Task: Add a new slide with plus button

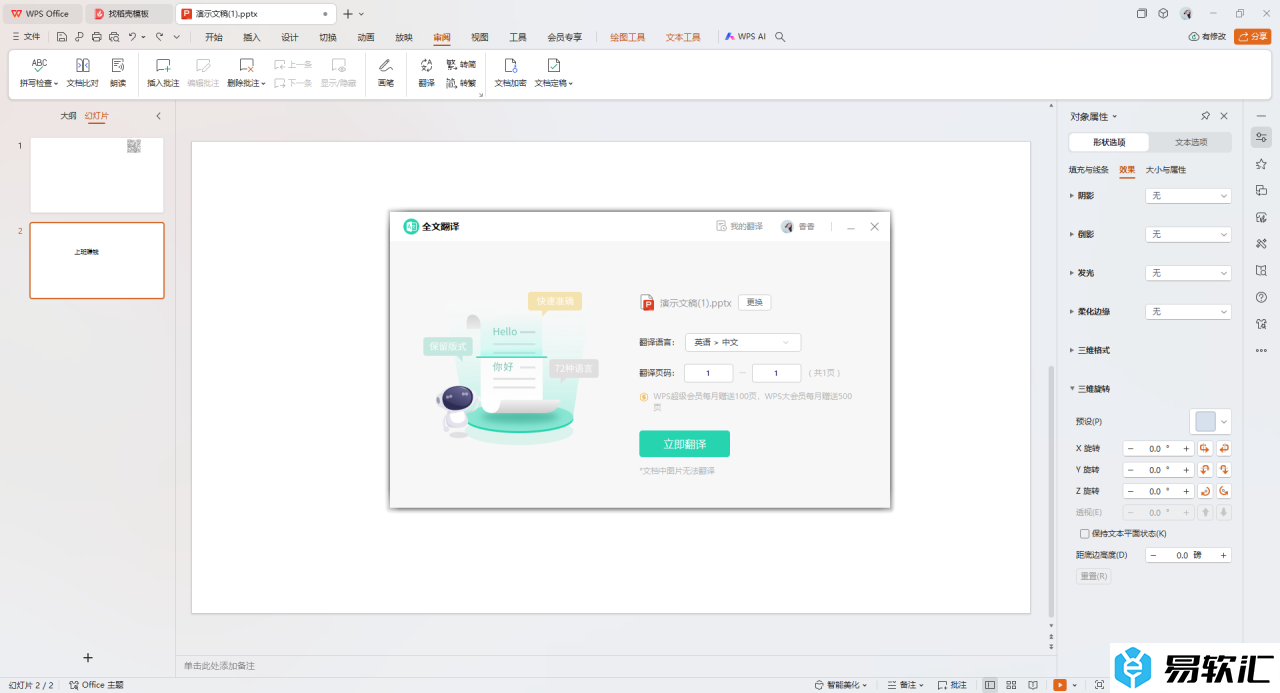Action: tap(88, 657)
